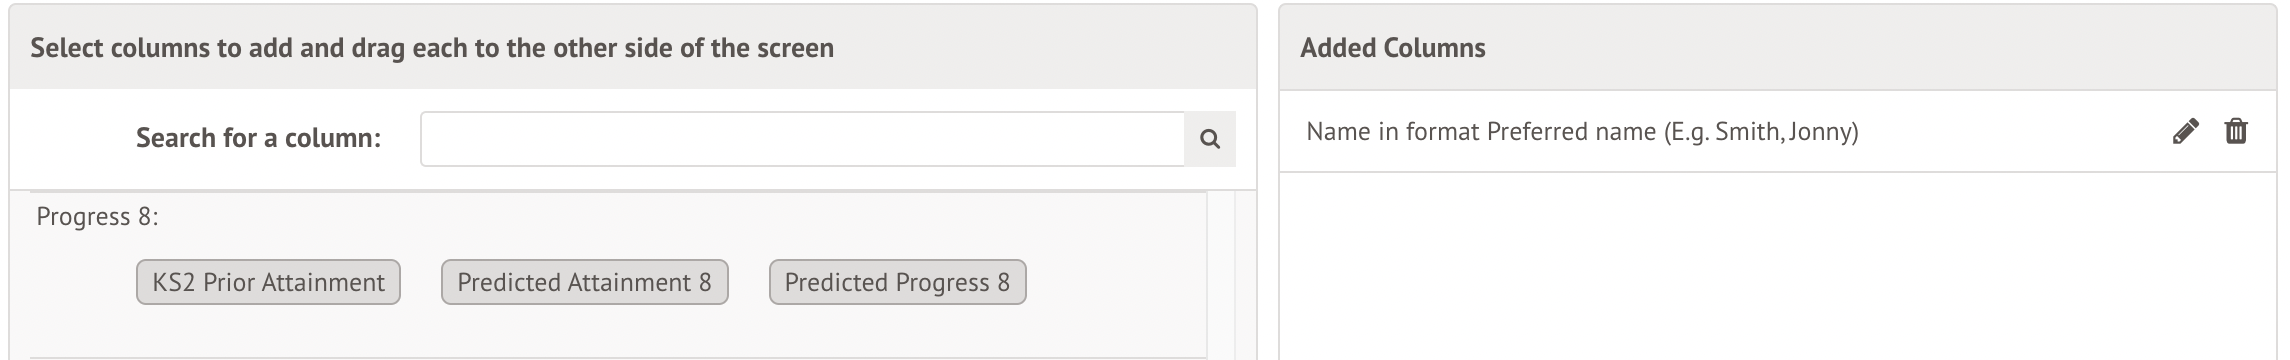Click the Search for a column label
The height and width of the screenshot is (360, 2290).
tap(258, 138)
